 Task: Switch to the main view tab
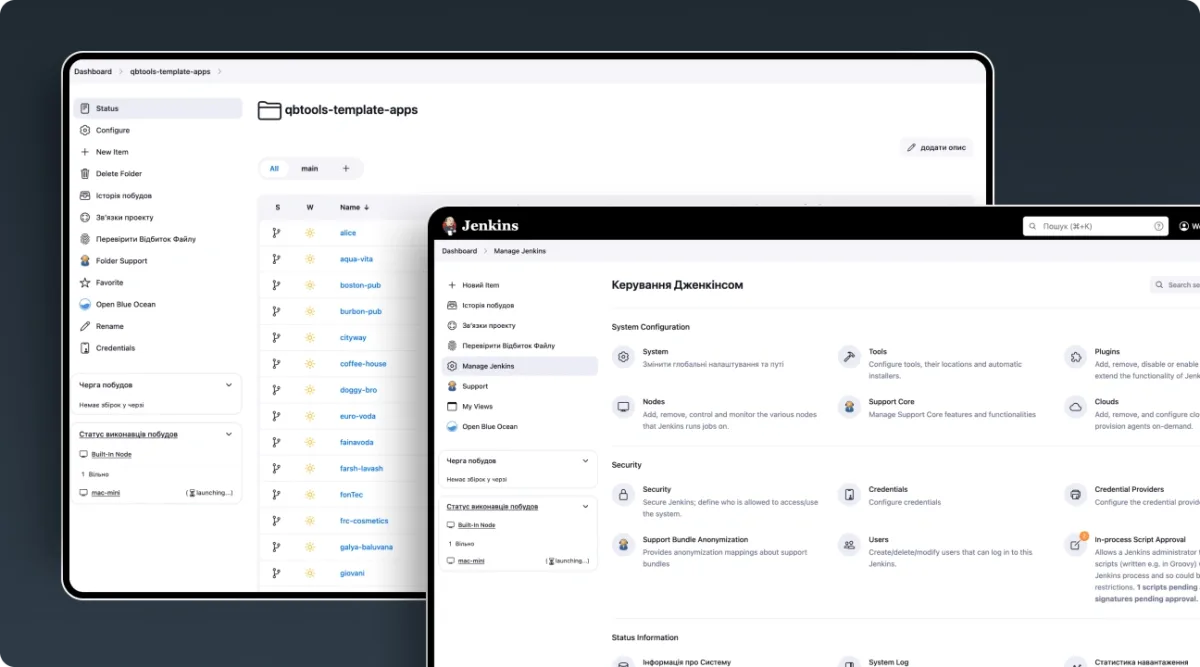click(x=310, y=169)
